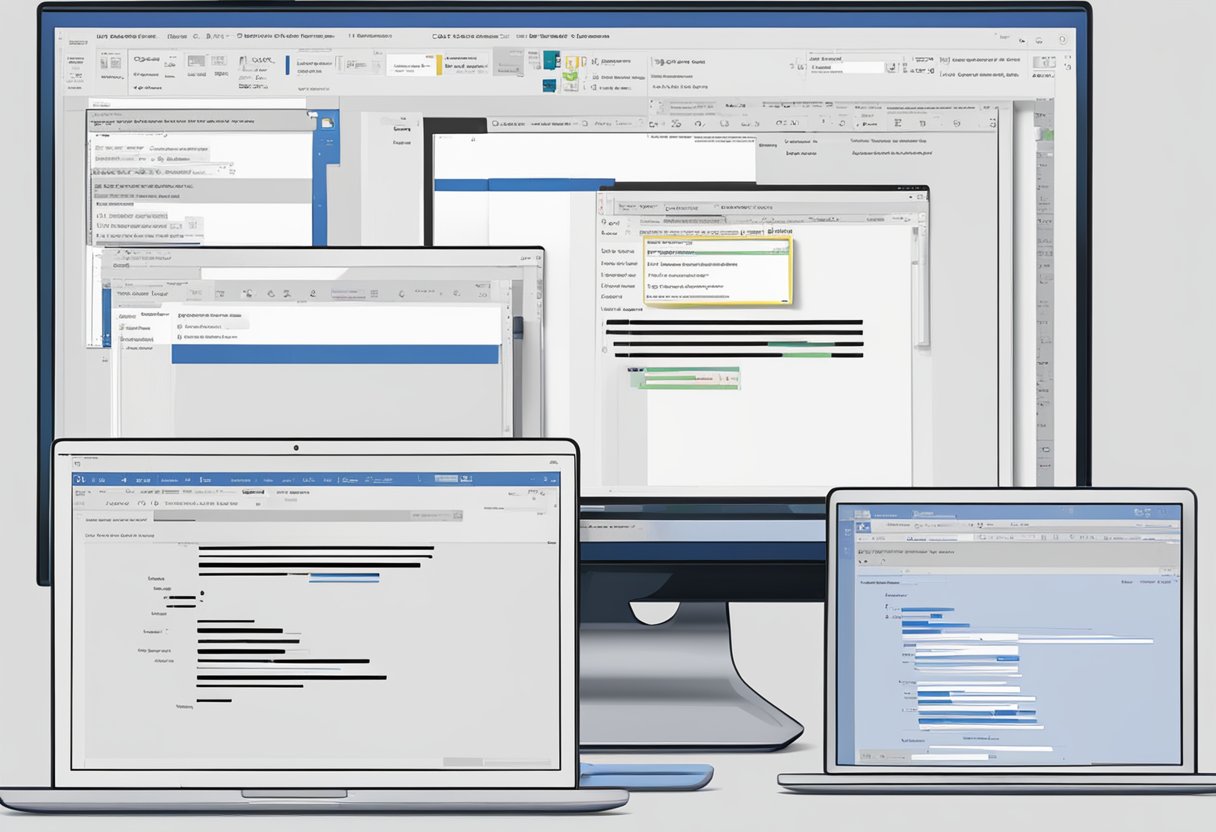
Task: Click the blue highlighted text line on the left laptop
Action: click(x=344, y=577)
